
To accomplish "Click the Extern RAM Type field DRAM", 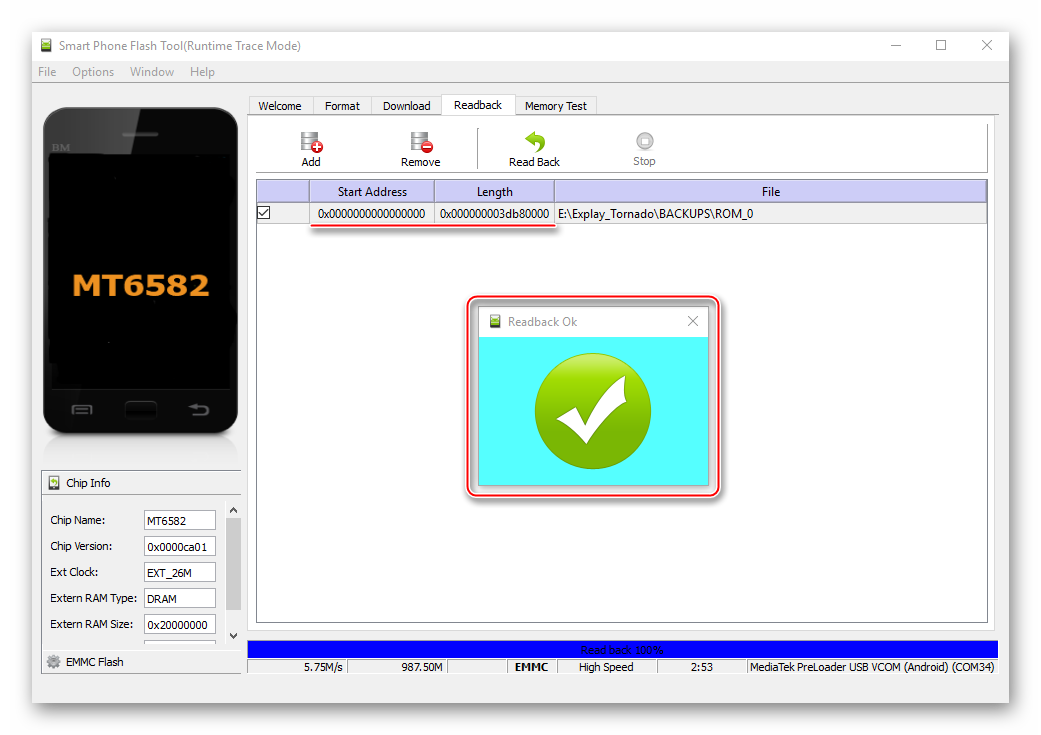I will point(180,598).
